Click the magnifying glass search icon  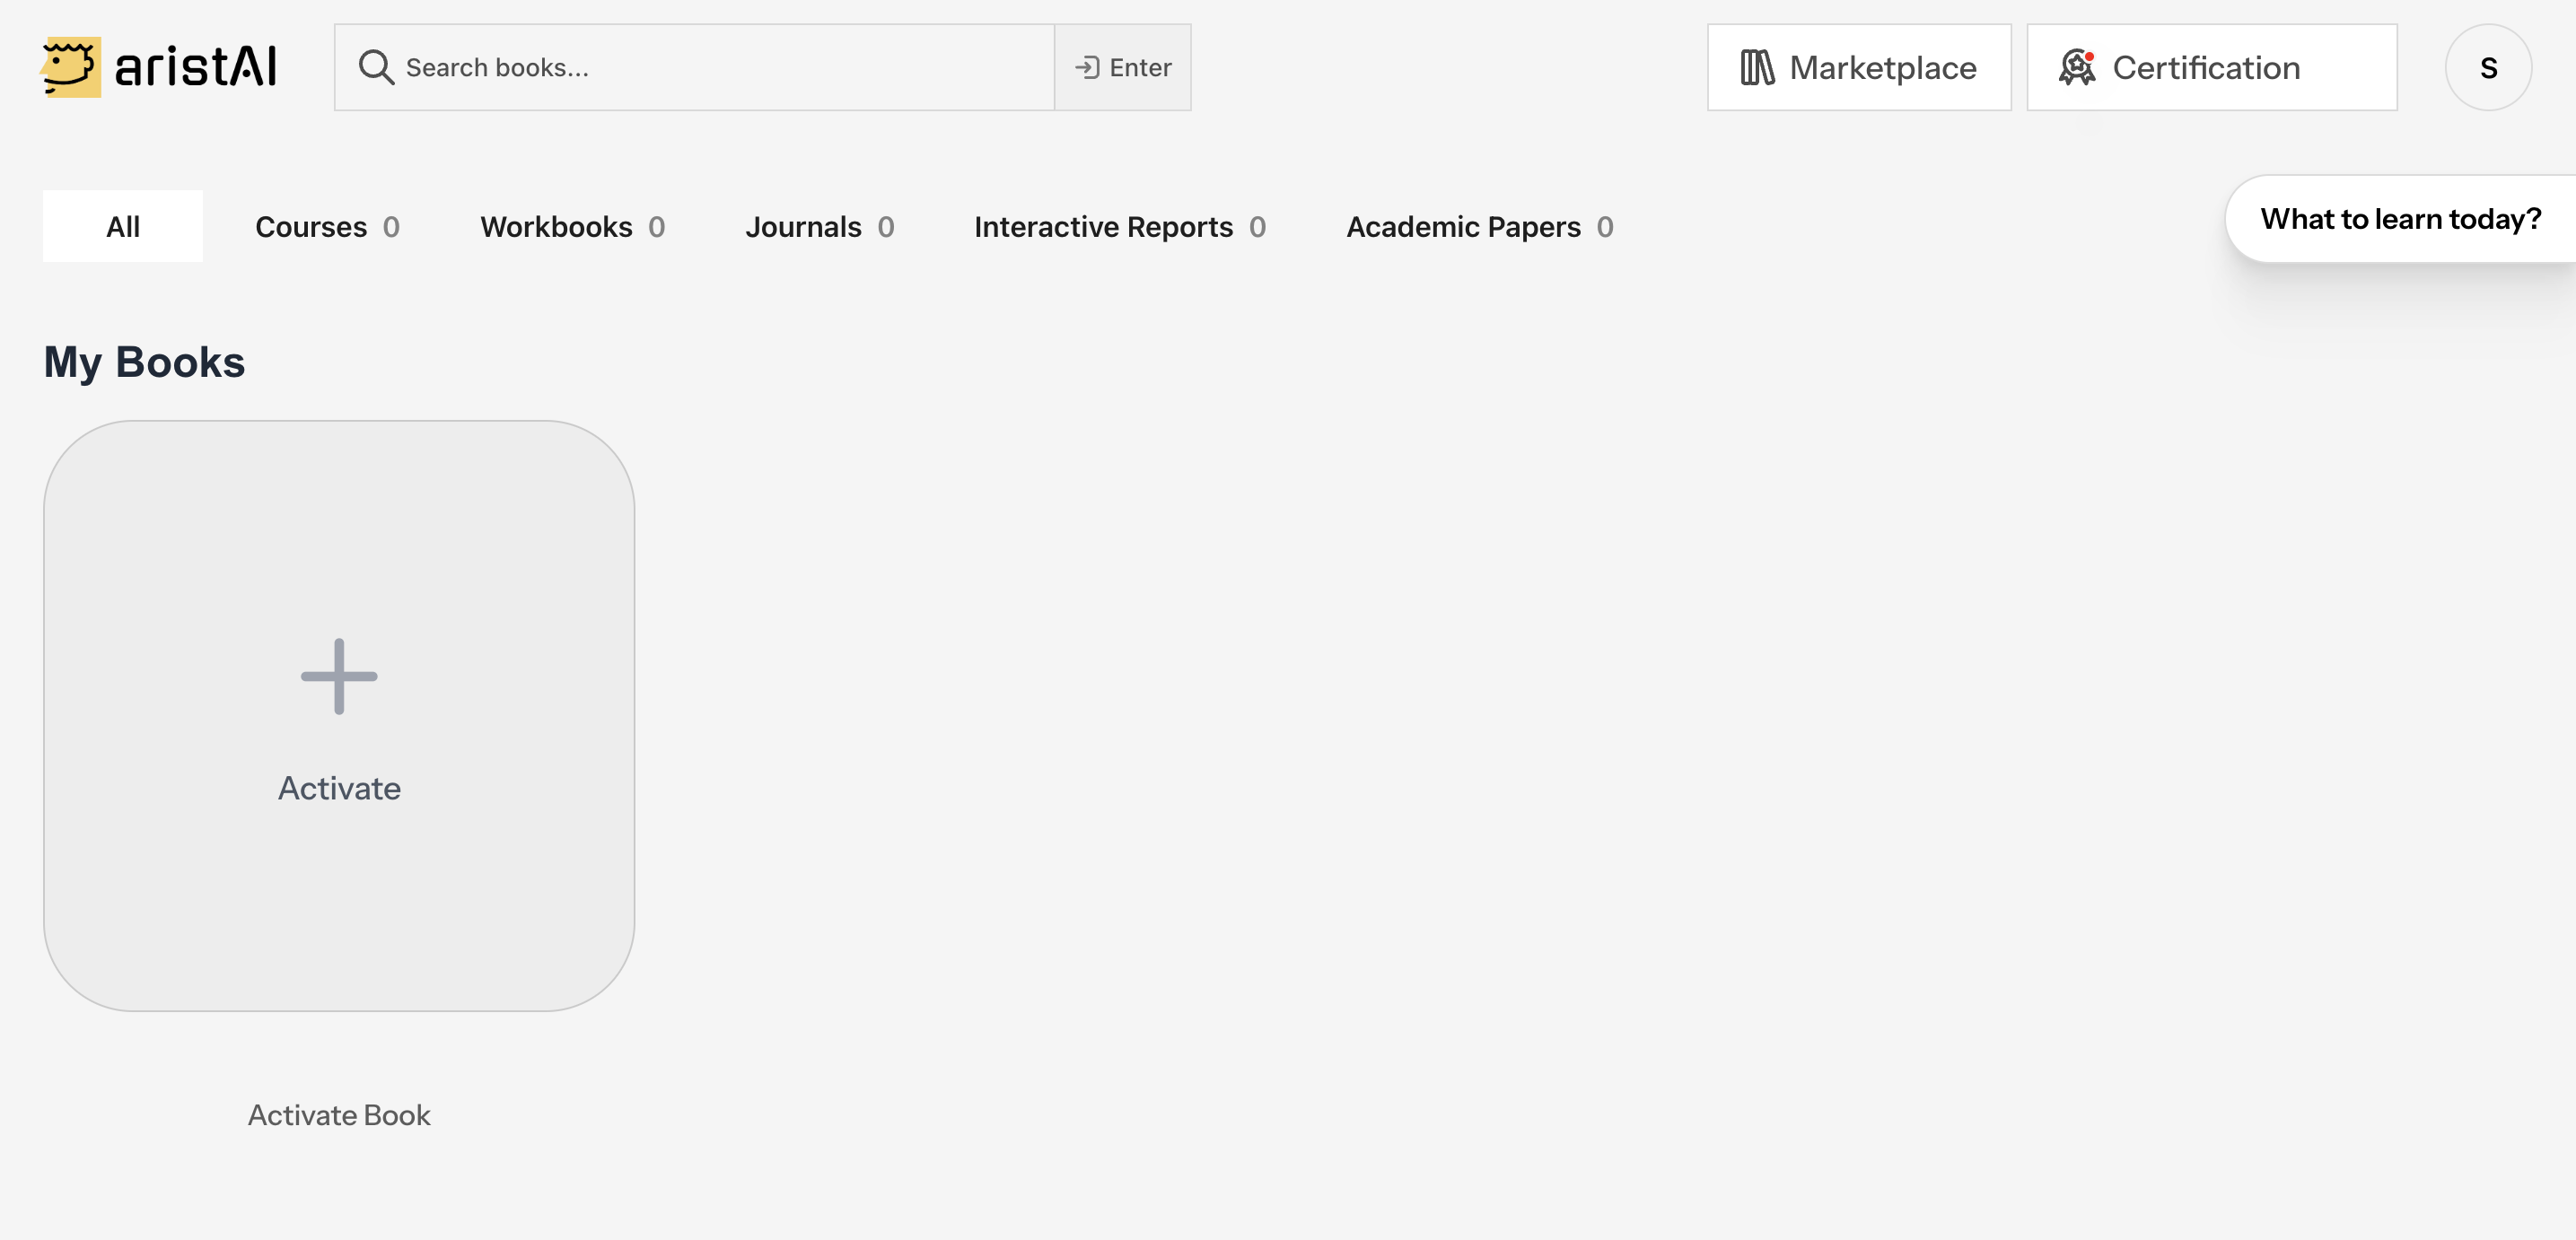376,67
